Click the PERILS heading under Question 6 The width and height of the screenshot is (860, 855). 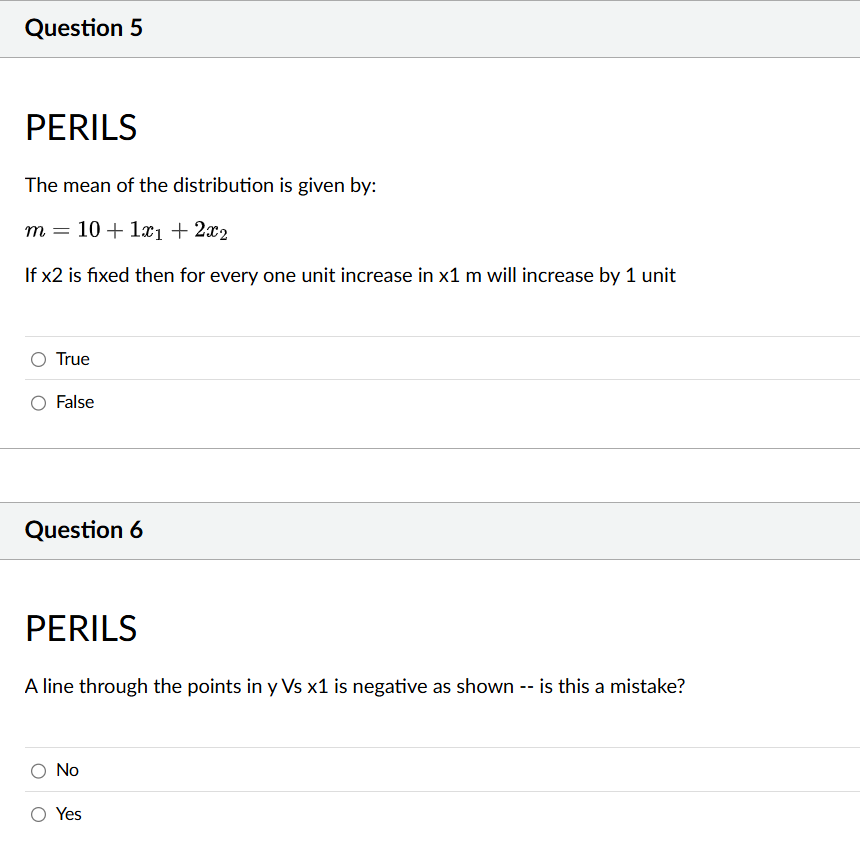click(x=80, y=629)
